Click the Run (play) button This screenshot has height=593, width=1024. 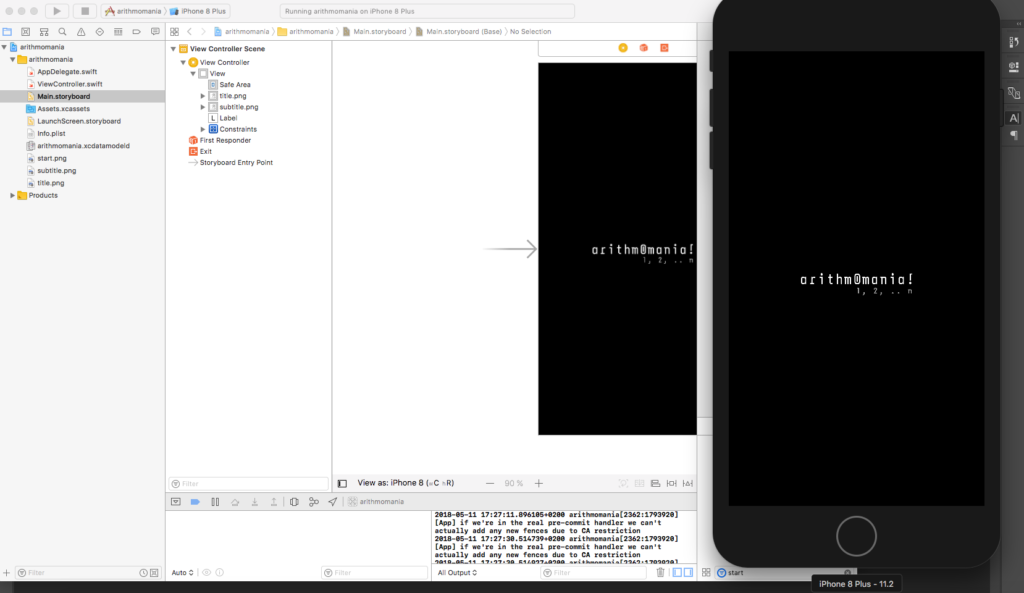57,11
